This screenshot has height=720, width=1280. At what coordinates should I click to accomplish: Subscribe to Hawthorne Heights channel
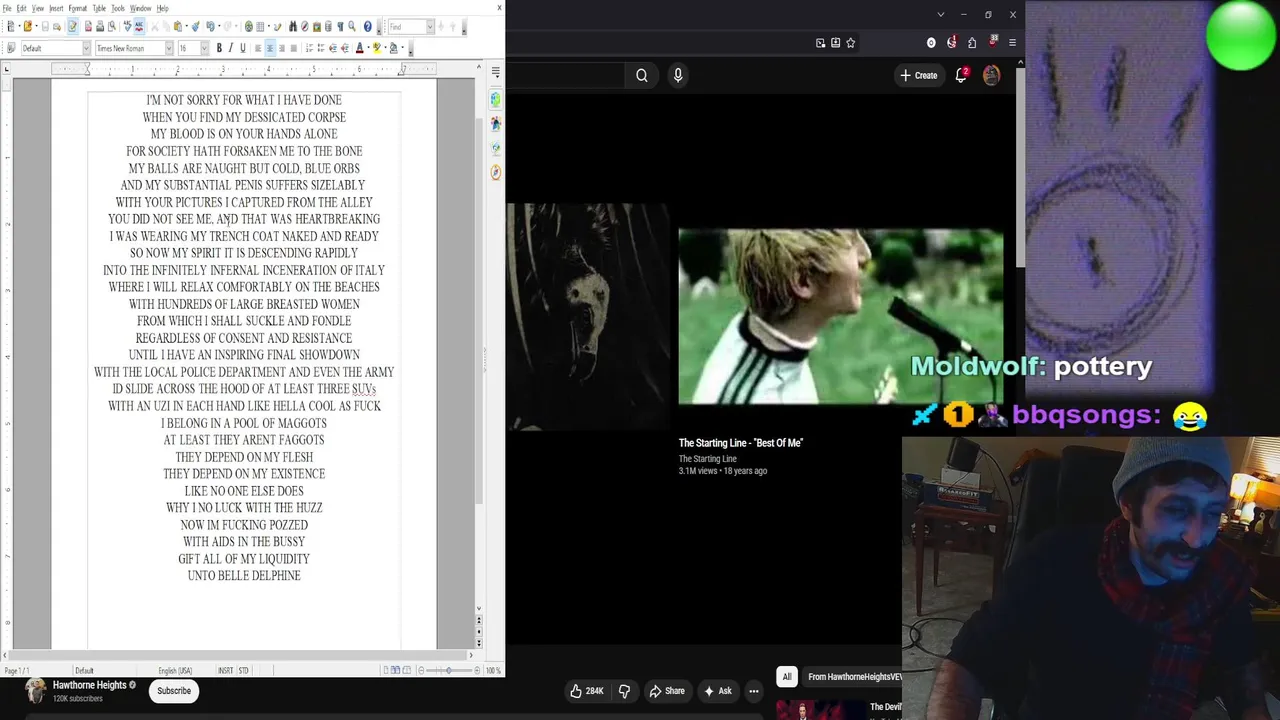click(173, 691)
